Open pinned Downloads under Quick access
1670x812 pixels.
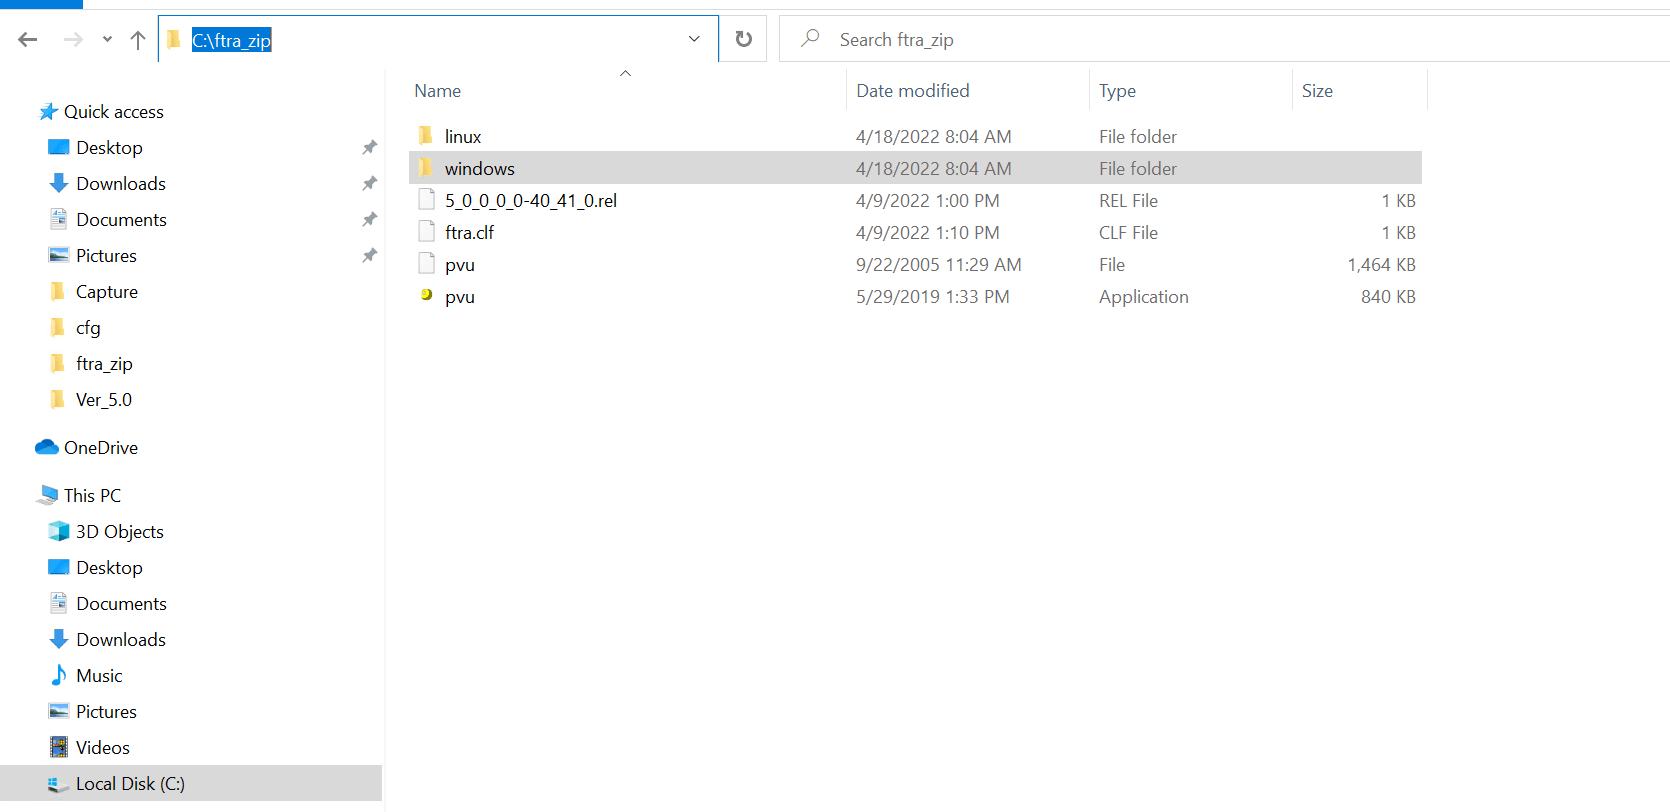[x=121, y=184]
